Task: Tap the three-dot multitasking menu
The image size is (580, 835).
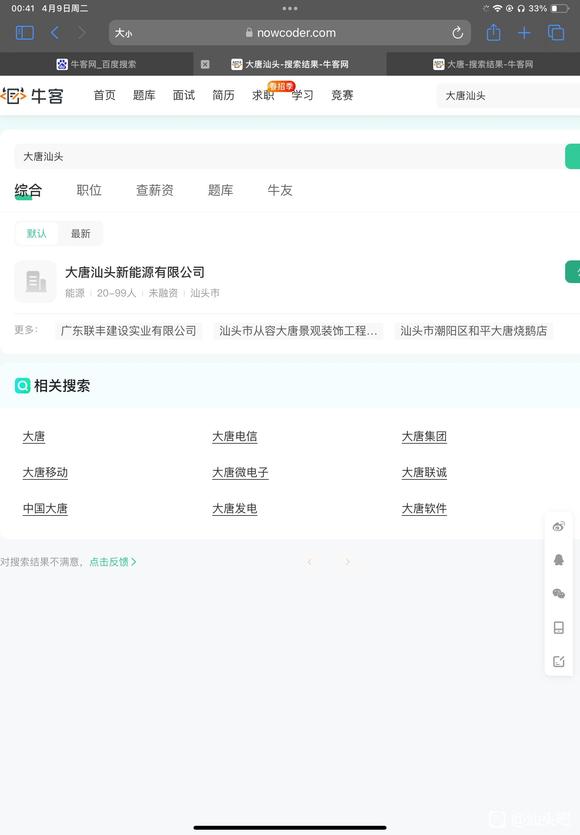Action: pyautogui.click(x=290, y=9)
